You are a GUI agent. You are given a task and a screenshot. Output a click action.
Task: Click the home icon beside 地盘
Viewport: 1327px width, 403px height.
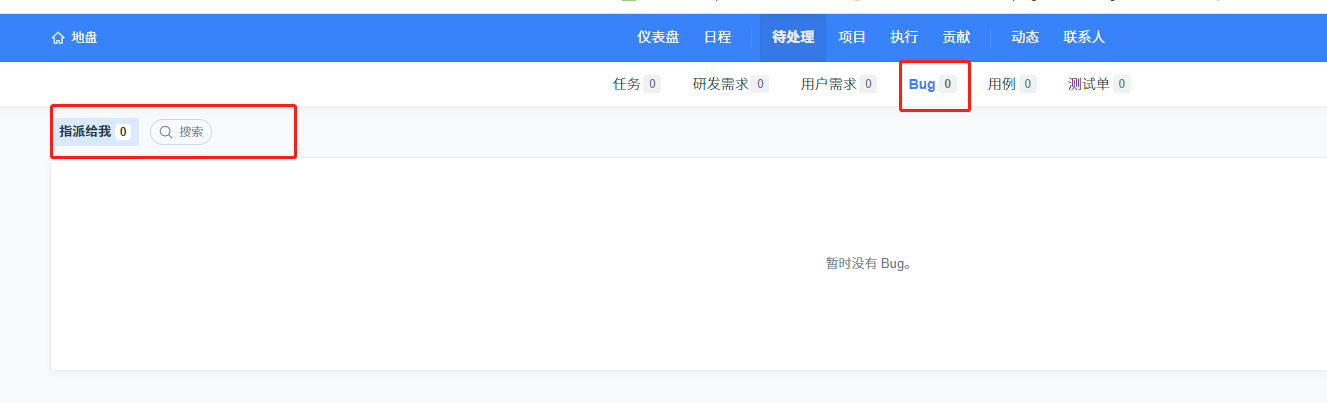(x=58, y=38)
